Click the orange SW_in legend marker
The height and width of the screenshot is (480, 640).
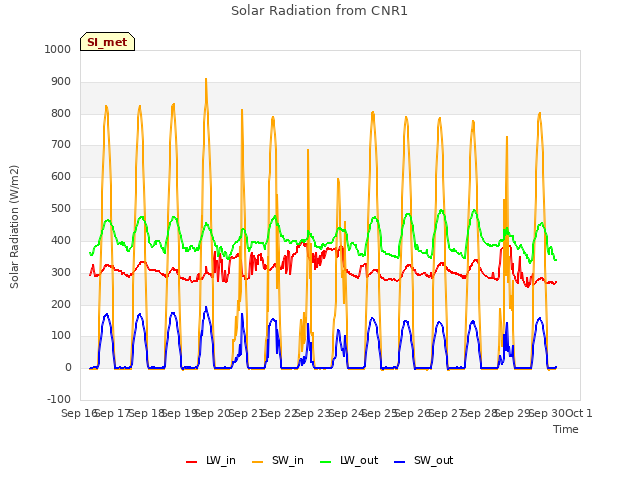(258, 462)
